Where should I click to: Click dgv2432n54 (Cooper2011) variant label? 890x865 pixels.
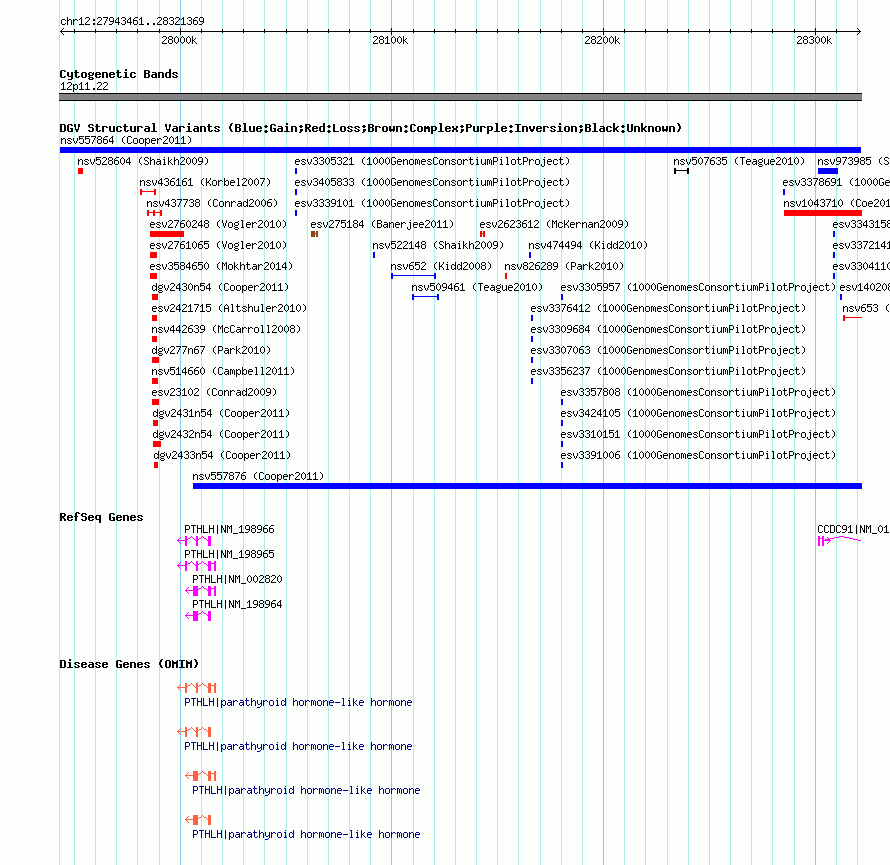pyautogui.click(x=221, y=434)
